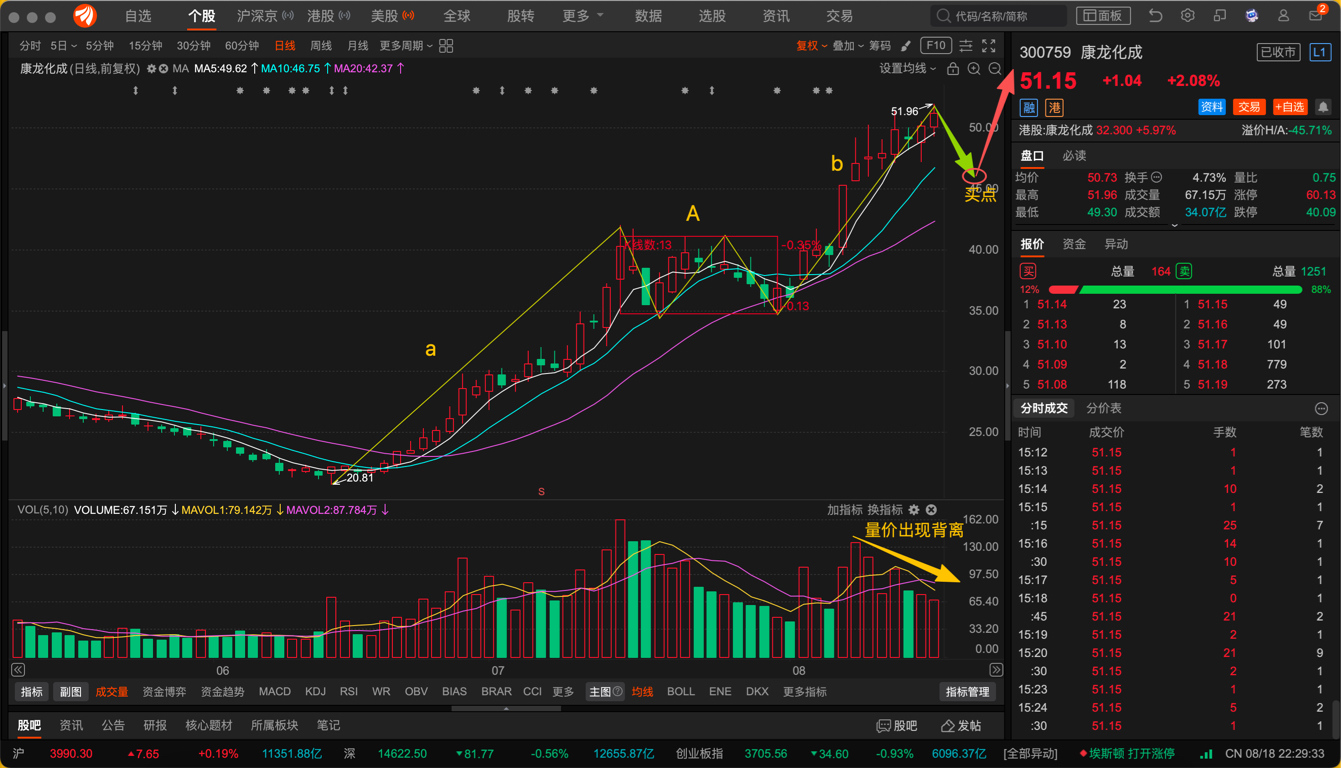Open 更多 sub-chart indicators list
Viewport: 1341px width, 768px height.
(x=563, y=692)
